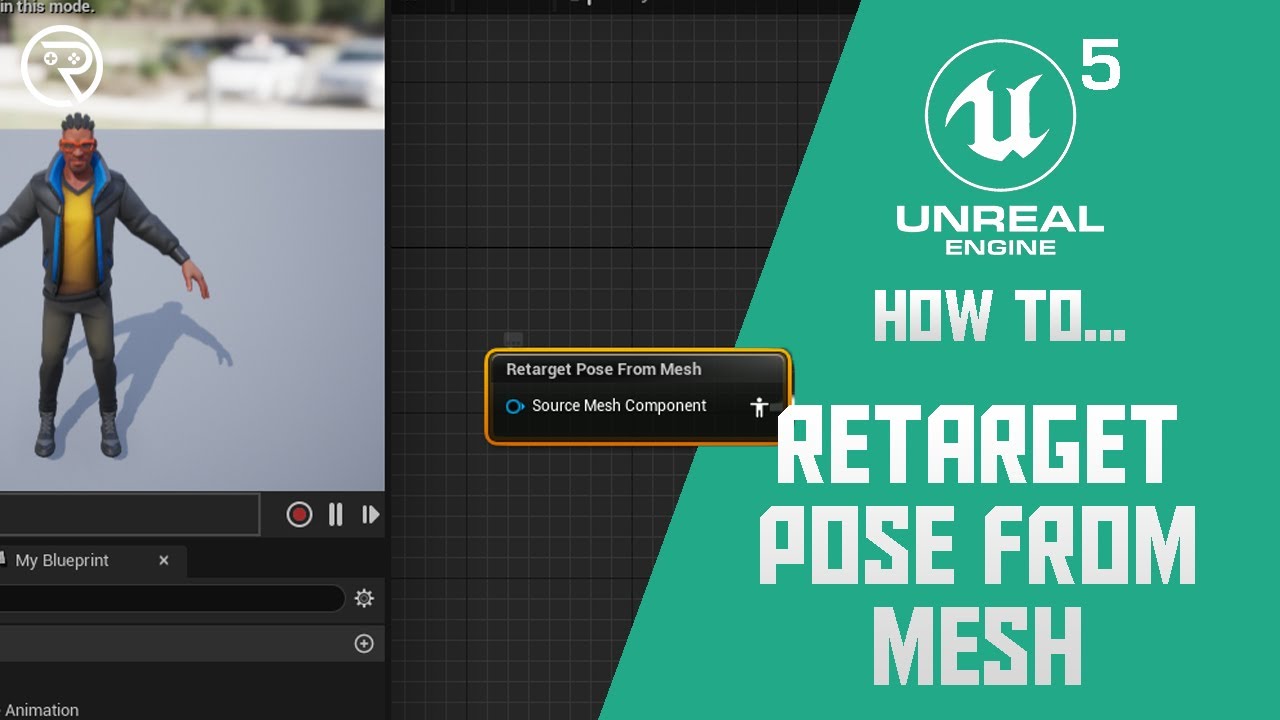The image size is (1280, 720).
Task: Click the add plus icon in My Blueprint
Action: (364, 644)
